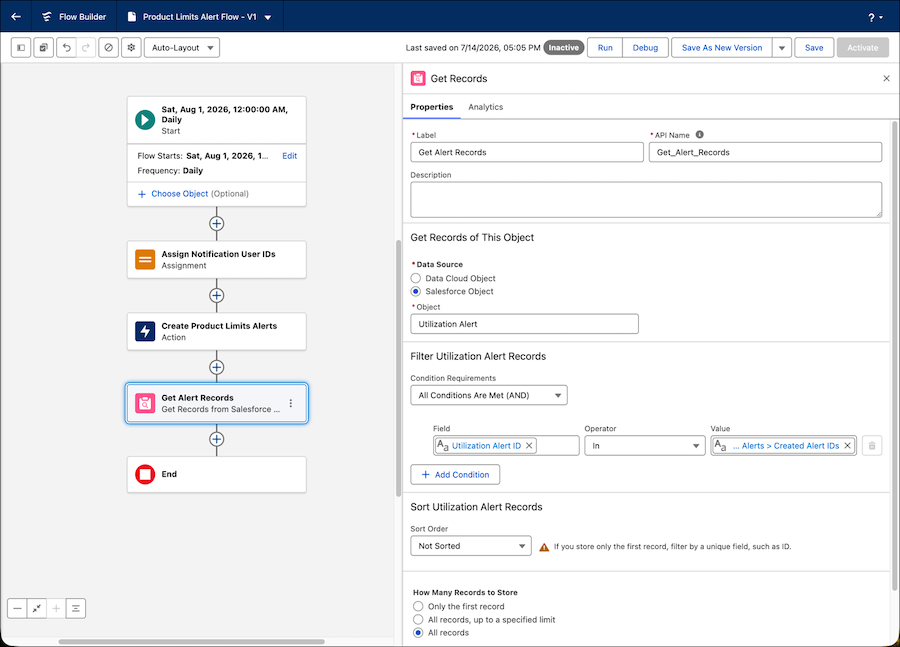Click the Debug button

pos(645,48)
